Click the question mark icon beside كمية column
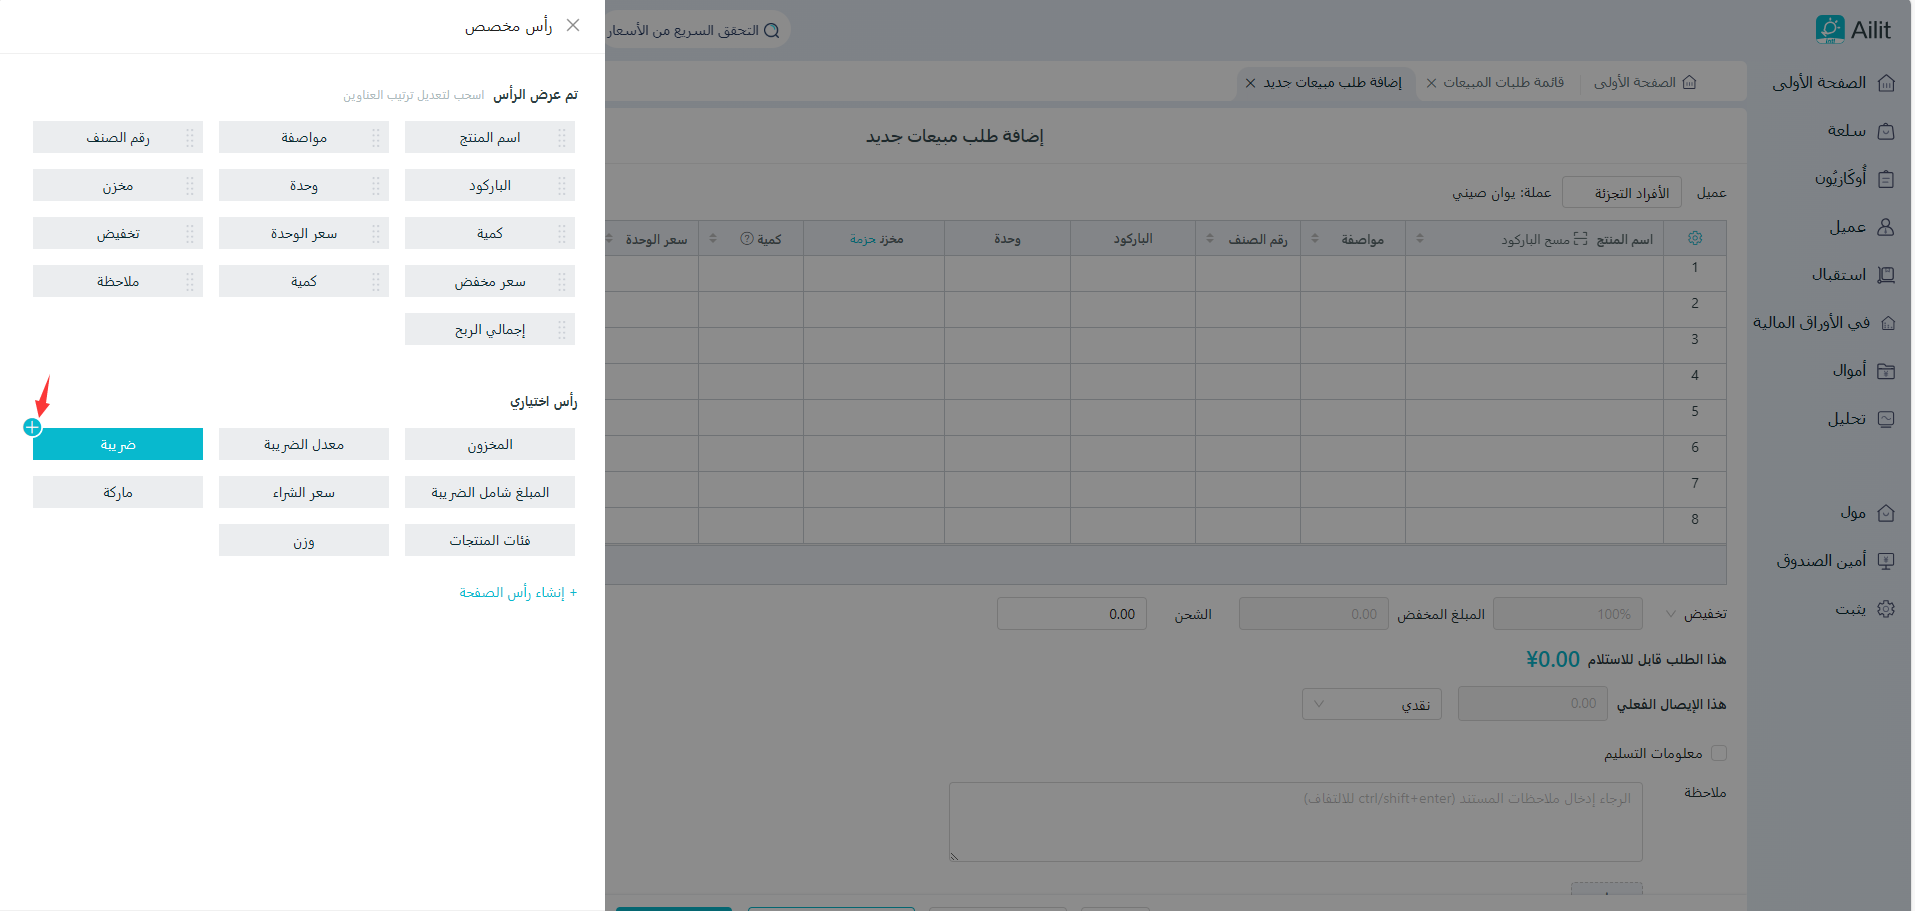 pyautogui.click(x=747, y=239)
